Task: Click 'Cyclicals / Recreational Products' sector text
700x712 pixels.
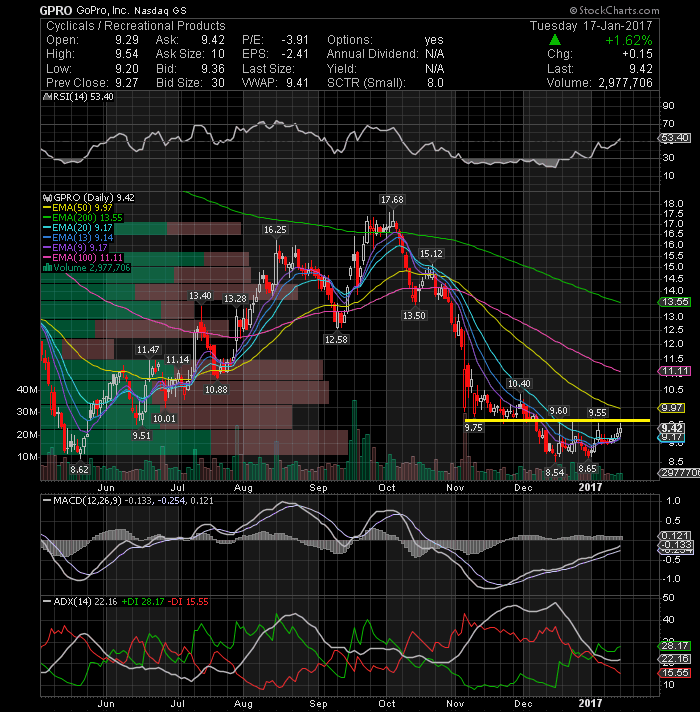Action: coord(136,26)
